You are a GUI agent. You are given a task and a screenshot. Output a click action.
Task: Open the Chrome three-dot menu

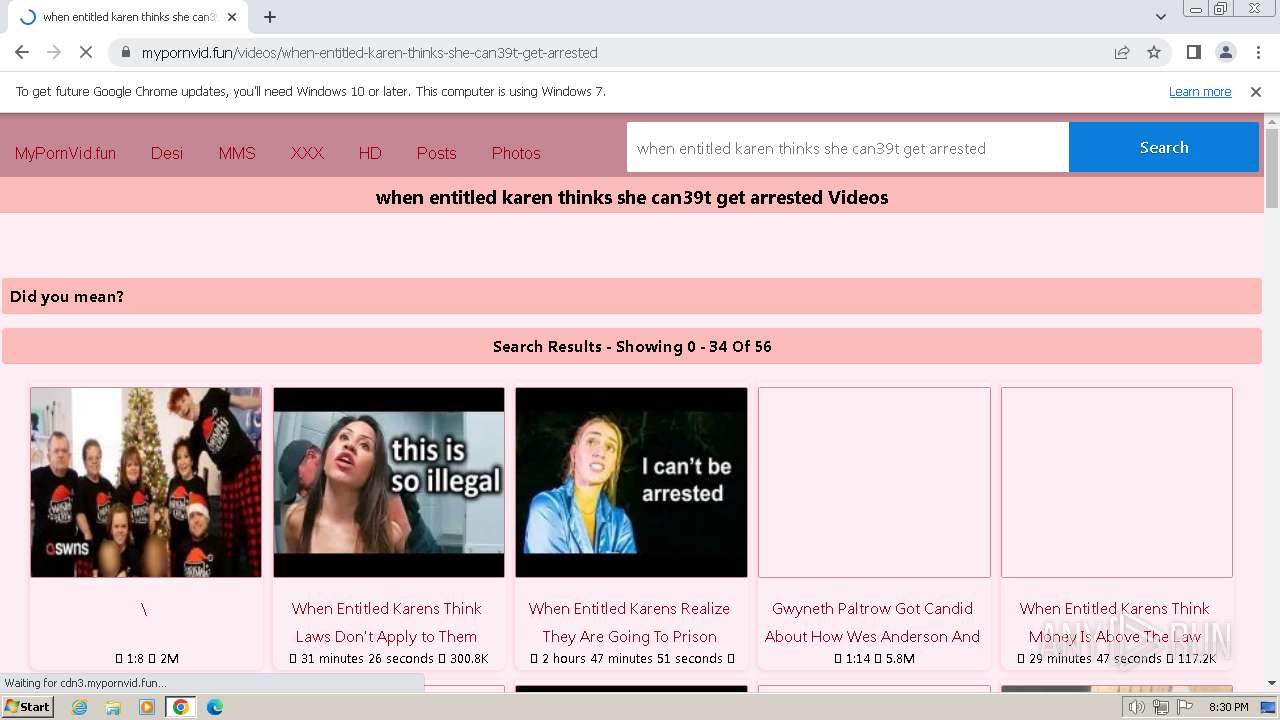(1257, 52)
